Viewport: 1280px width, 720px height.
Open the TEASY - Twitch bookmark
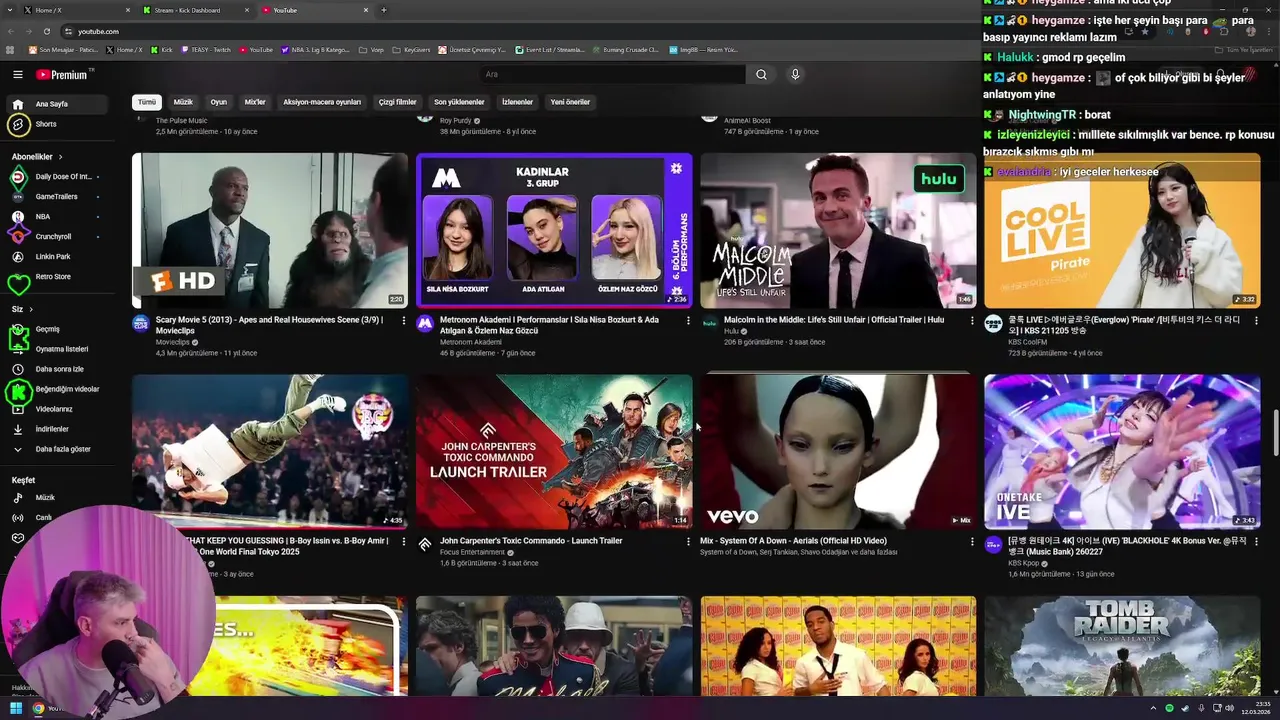click(x=206, y=49)
